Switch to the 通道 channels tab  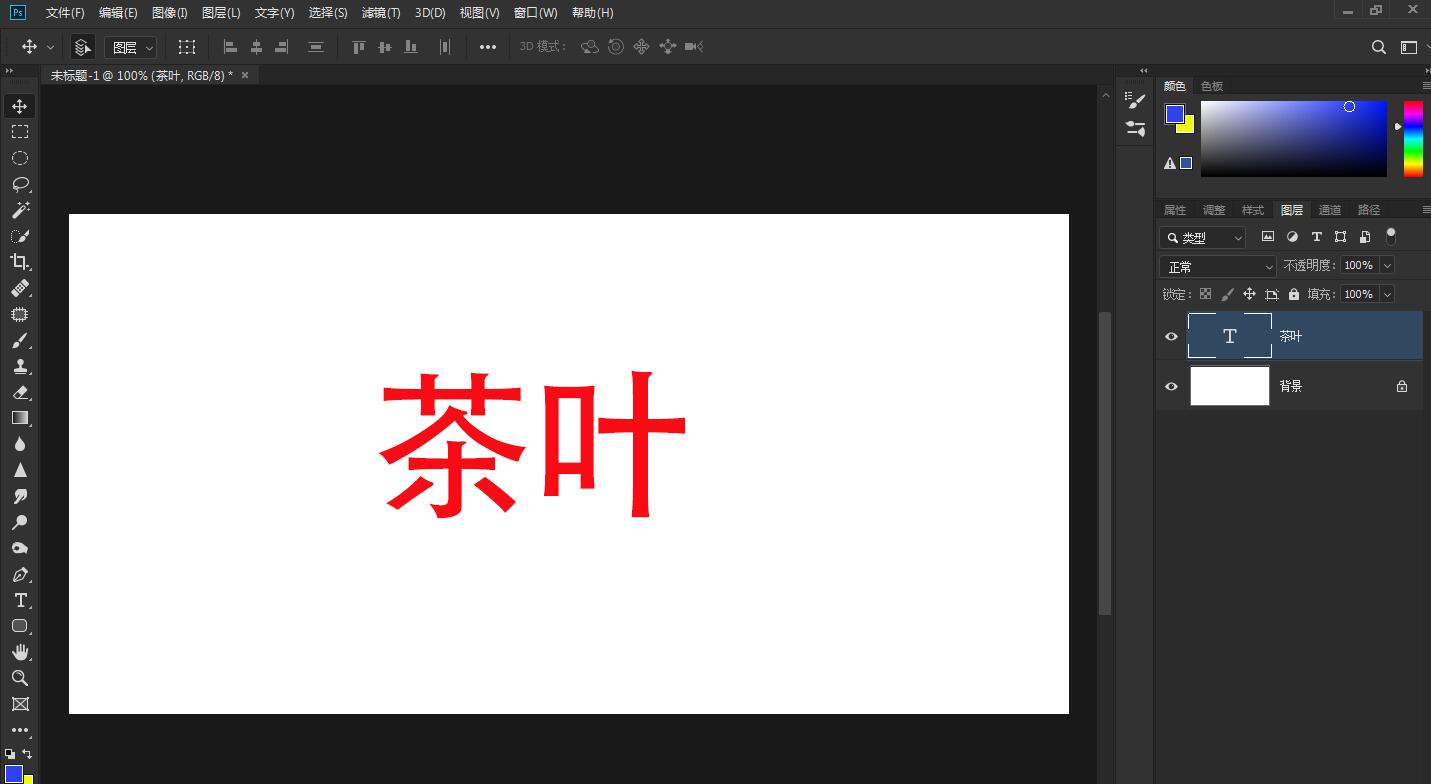click(1330, 209)
